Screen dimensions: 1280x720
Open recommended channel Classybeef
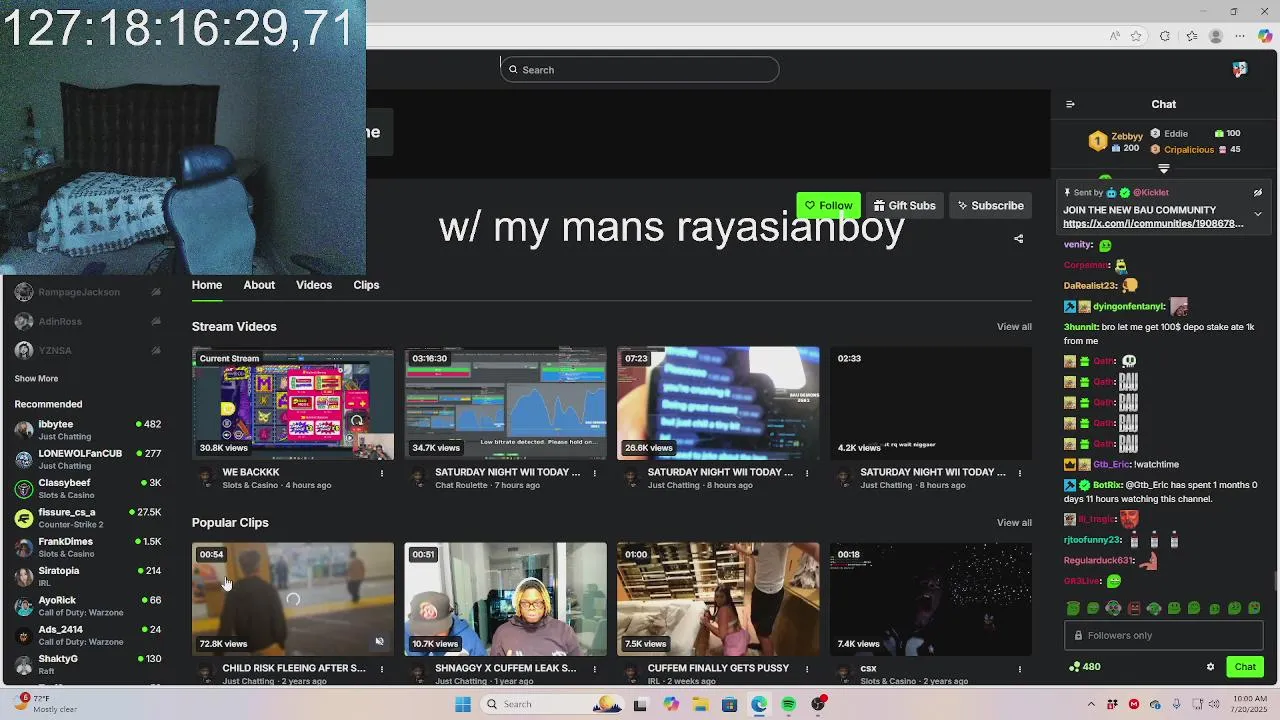click(x=87, y=488)
